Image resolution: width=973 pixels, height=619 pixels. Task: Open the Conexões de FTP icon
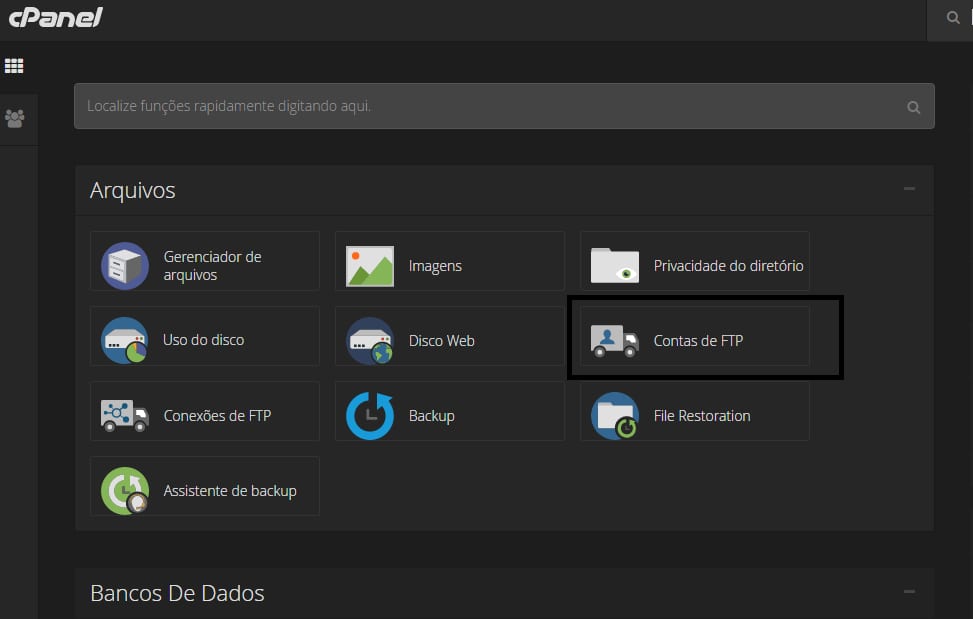point(125,416)
